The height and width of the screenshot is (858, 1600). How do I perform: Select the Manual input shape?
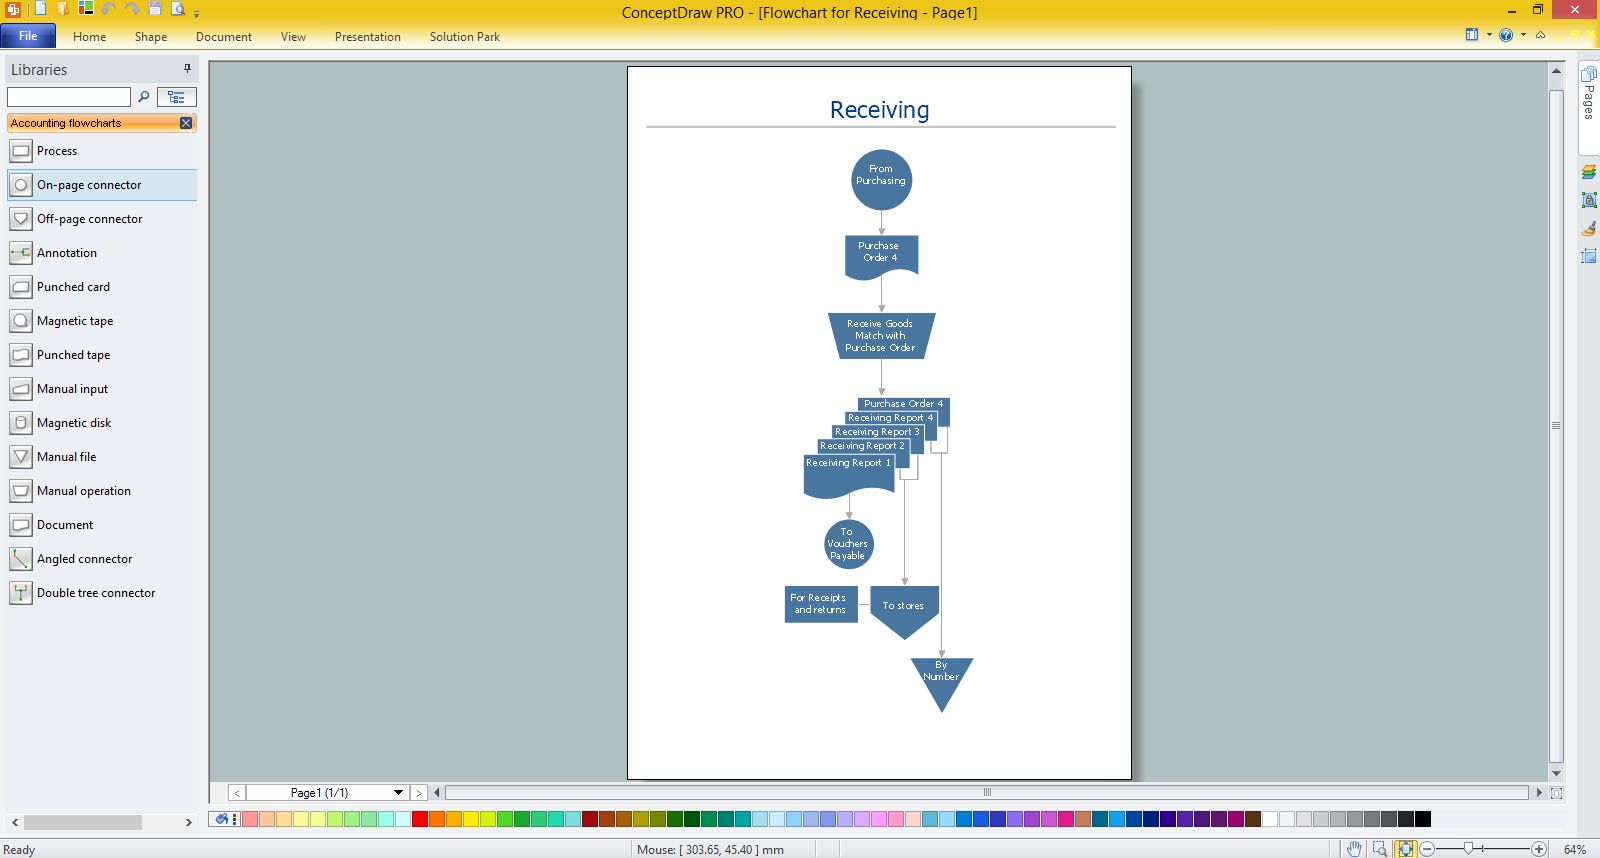pyautogui.click(x=102, y=389)
